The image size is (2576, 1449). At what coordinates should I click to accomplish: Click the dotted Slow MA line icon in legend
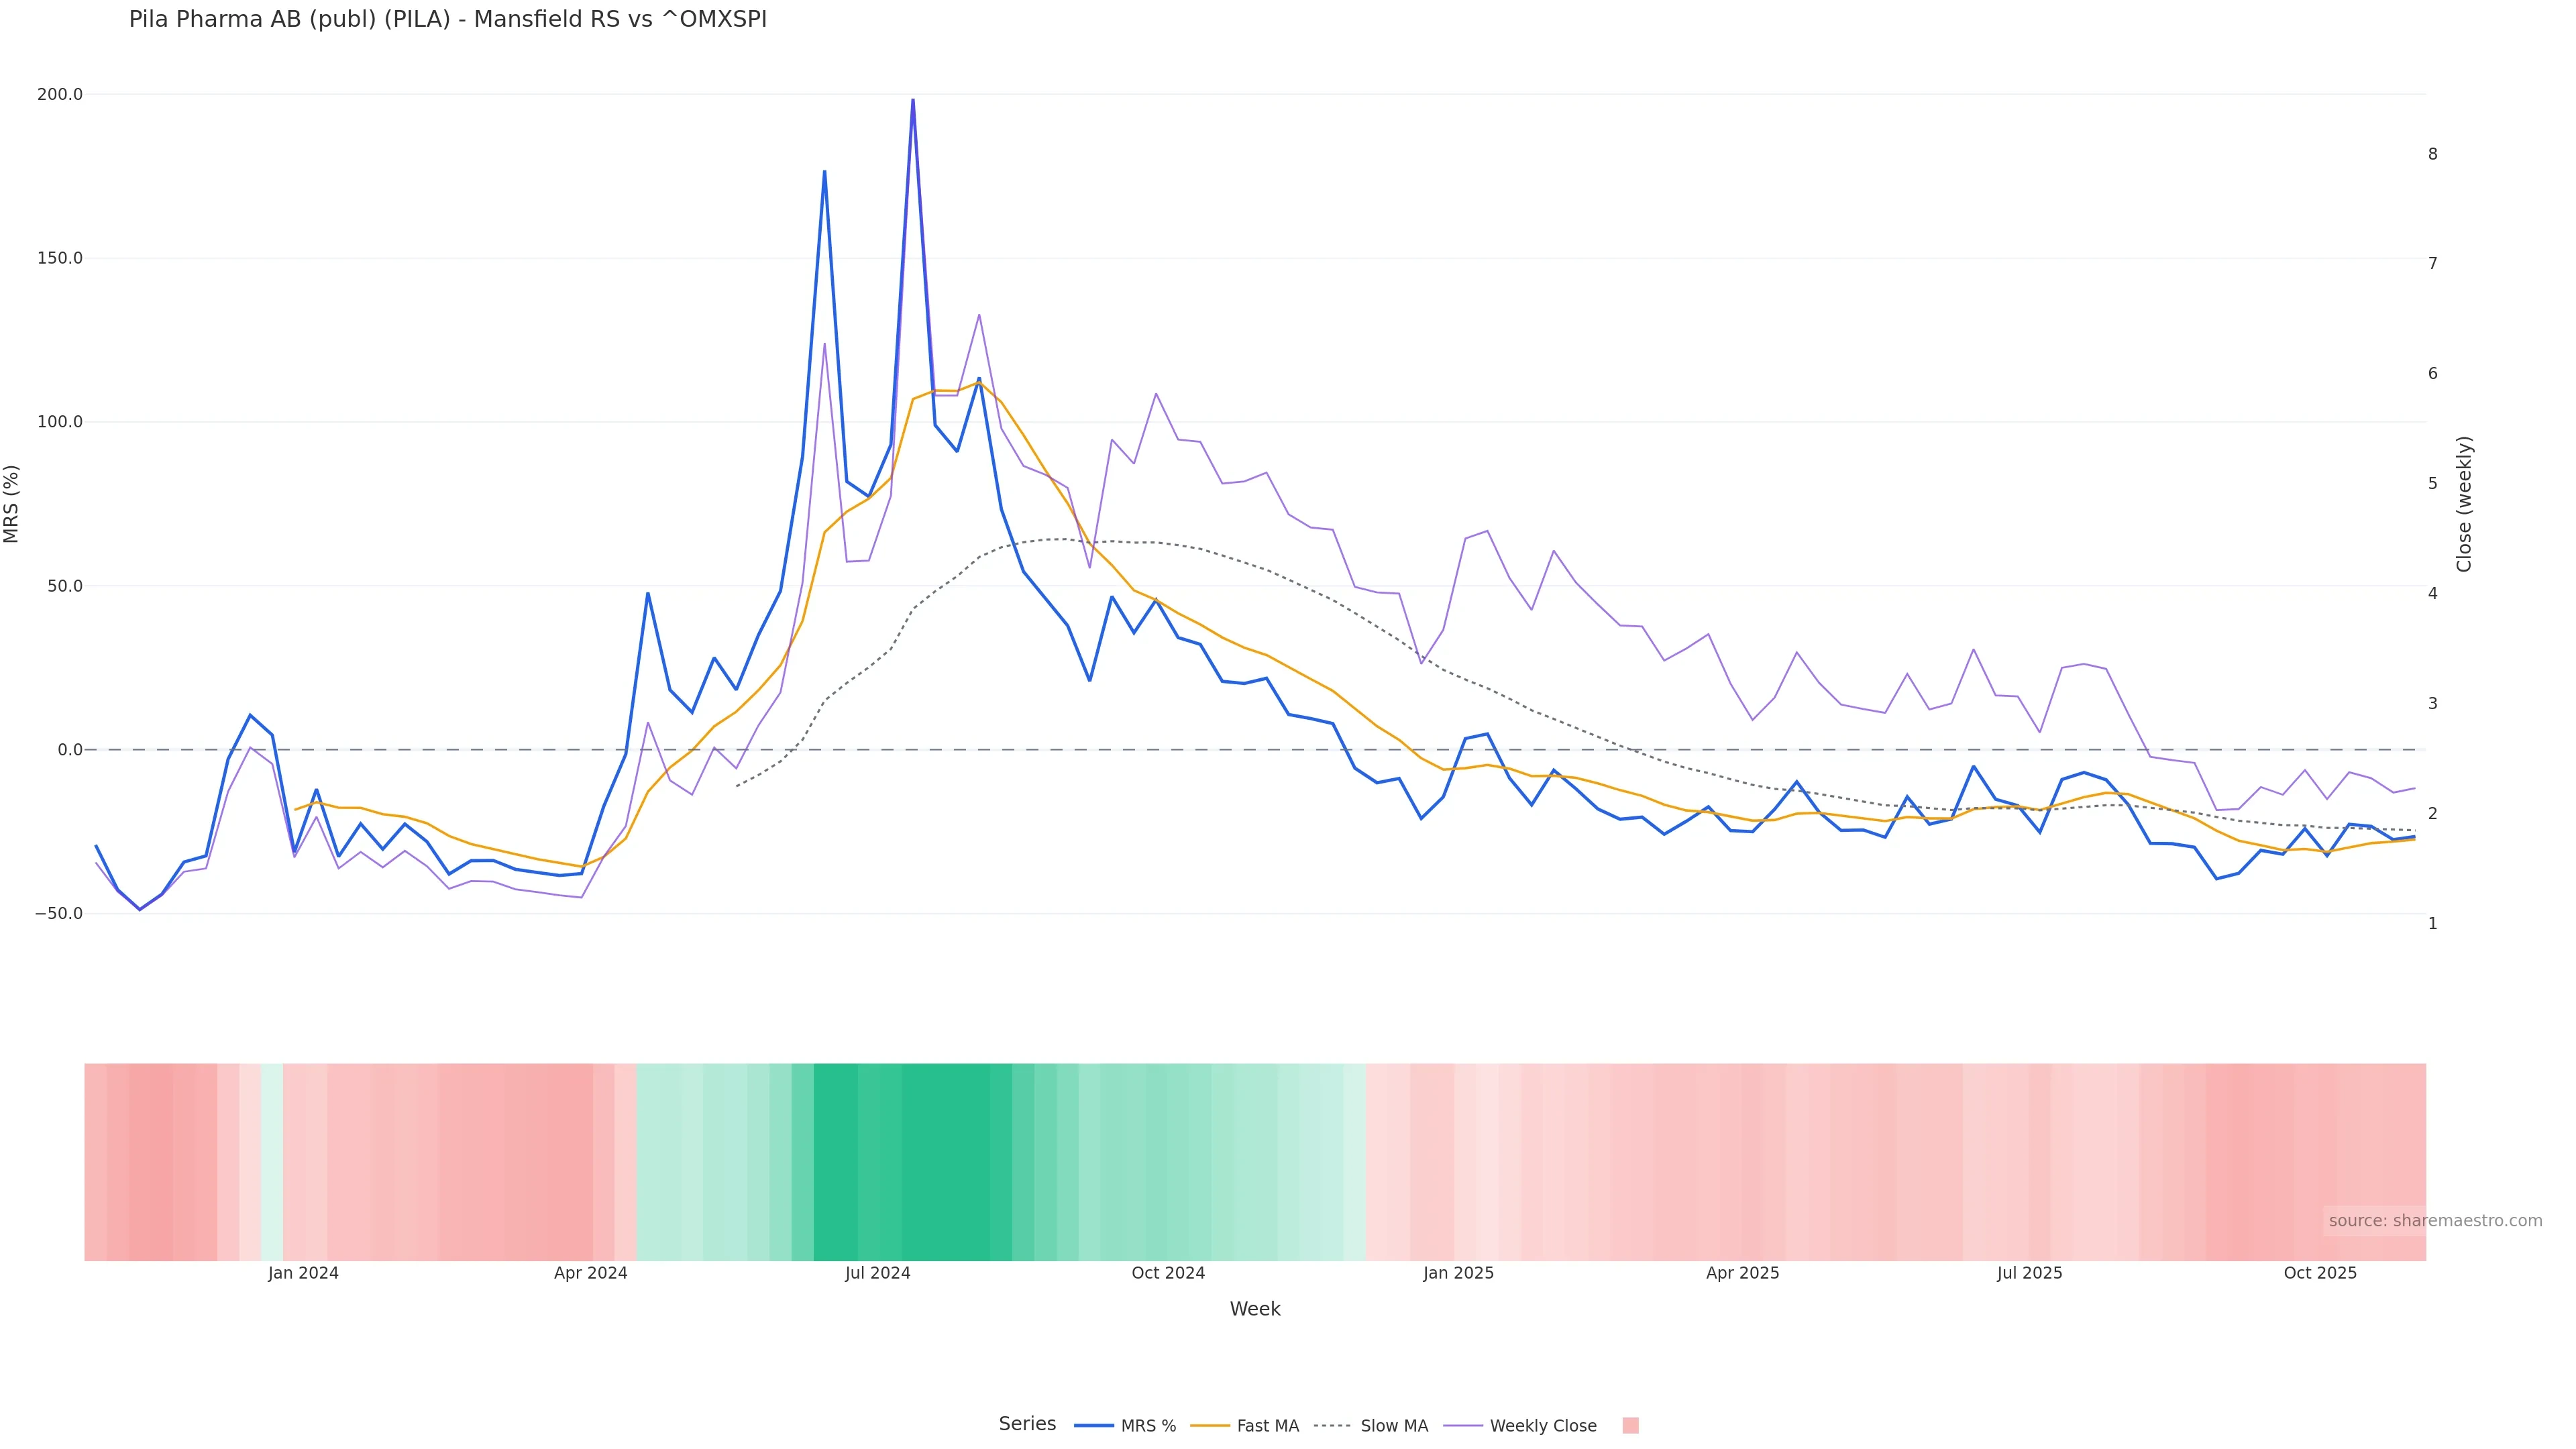click(1332, 1426)
